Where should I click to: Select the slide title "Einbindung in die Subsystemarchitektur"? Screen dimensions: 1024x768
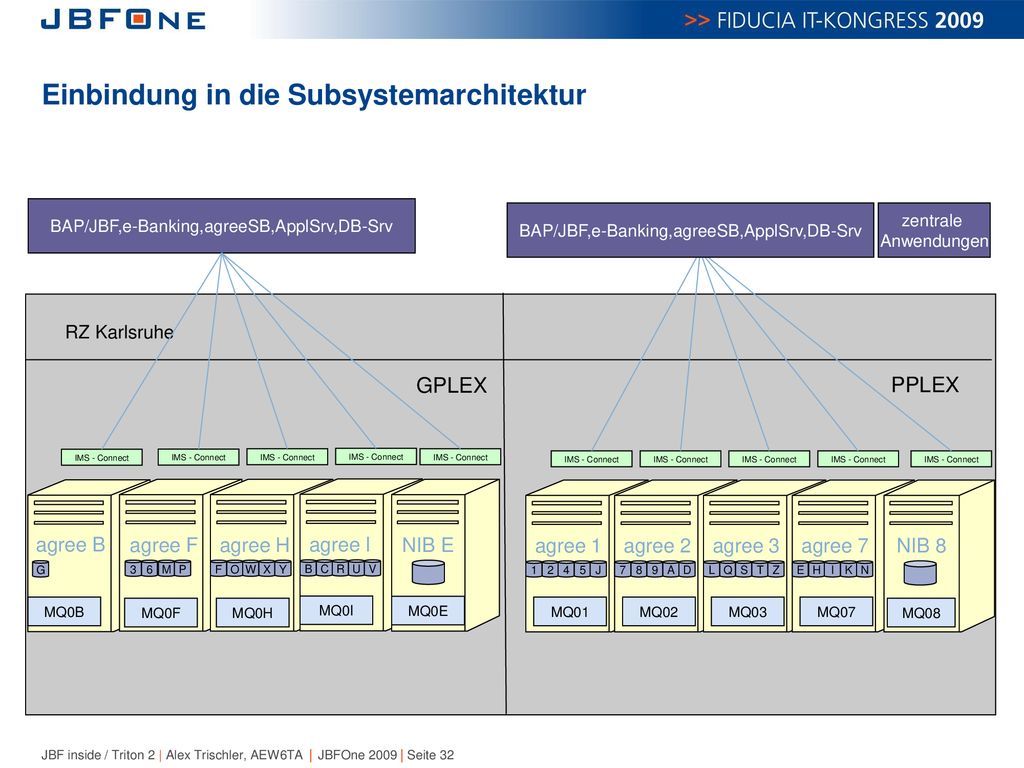[x=314, y=95]
